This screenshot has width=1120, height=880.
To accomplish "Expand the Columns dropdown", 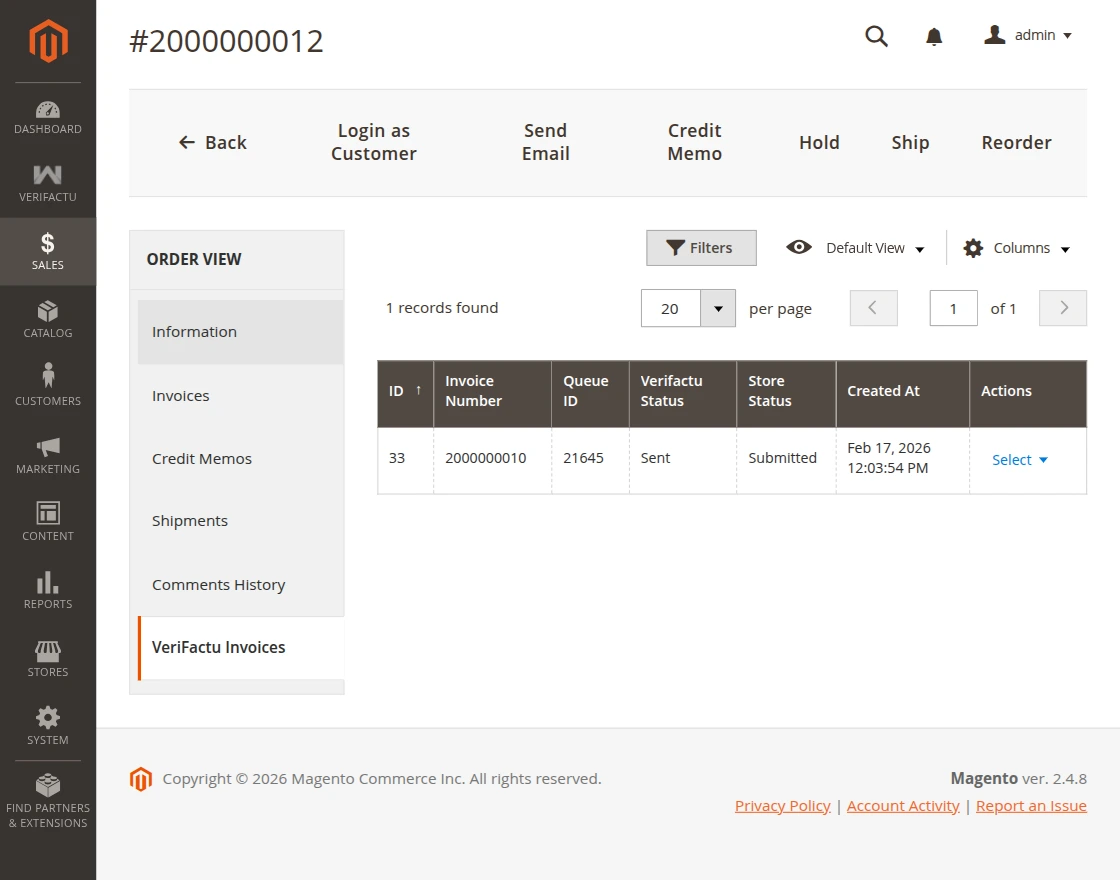I will 1015,247.
